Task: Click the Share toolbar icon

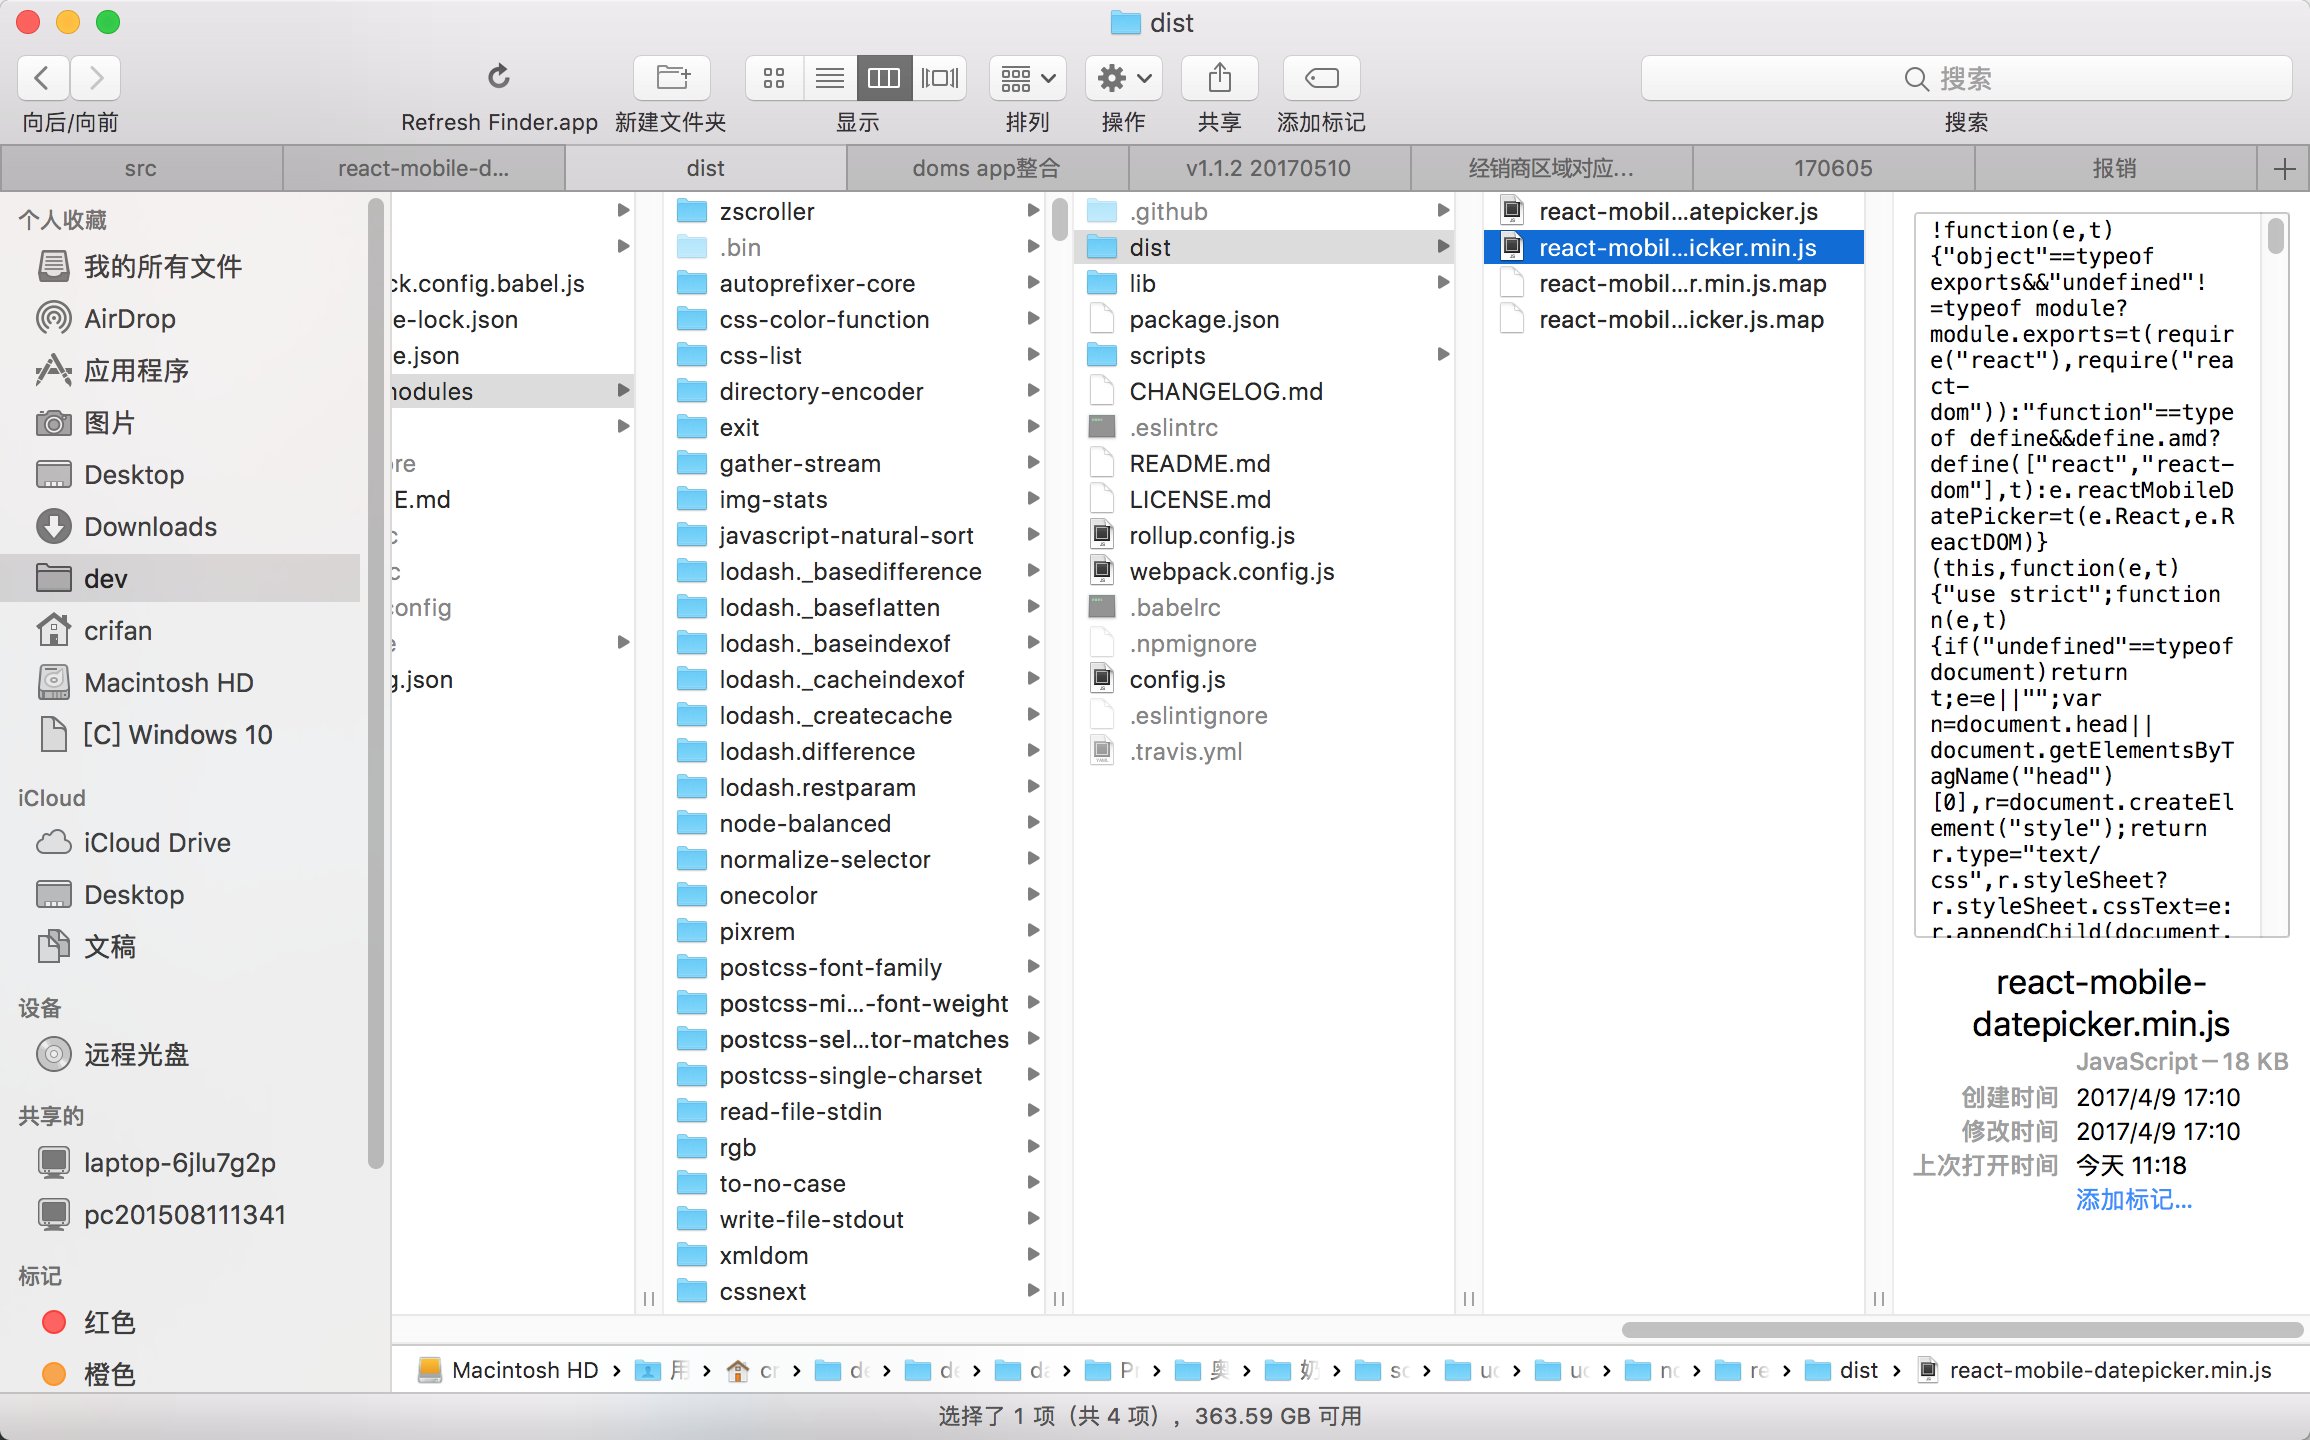Action: click(1219, 77)
